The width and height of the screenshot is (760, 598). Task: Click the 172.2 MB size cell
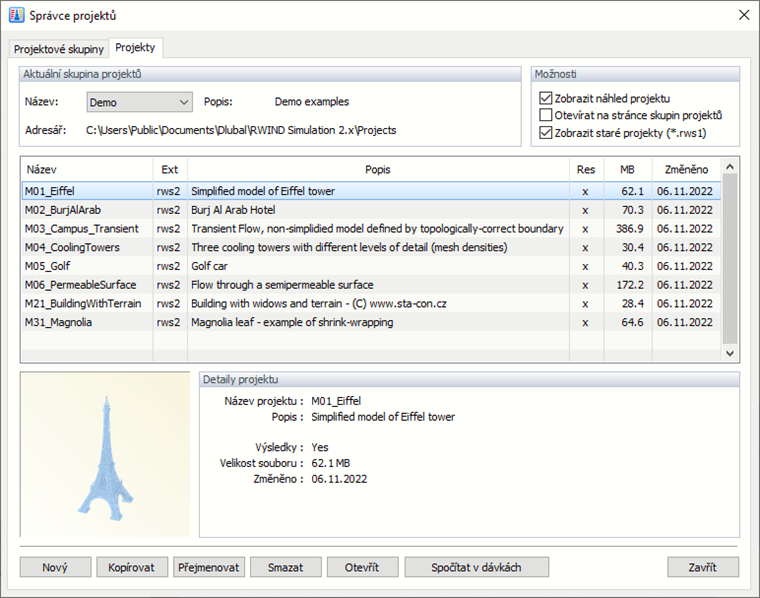tap(630, 285)
